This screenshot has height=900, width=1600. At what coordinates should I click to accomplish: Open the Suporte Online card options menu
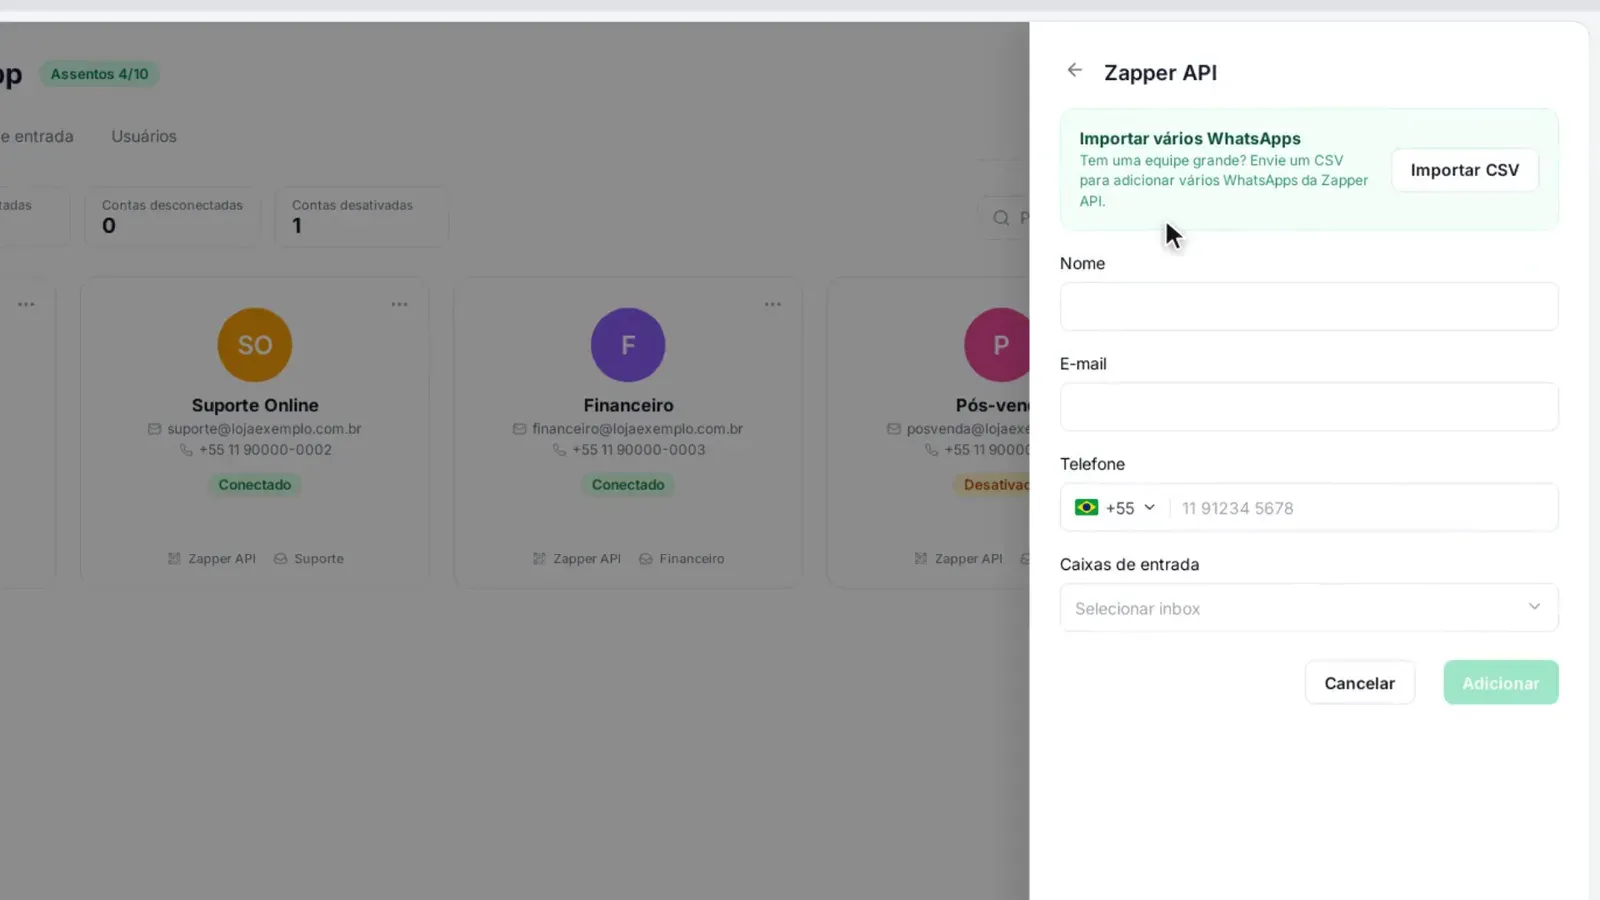(399, 304)
